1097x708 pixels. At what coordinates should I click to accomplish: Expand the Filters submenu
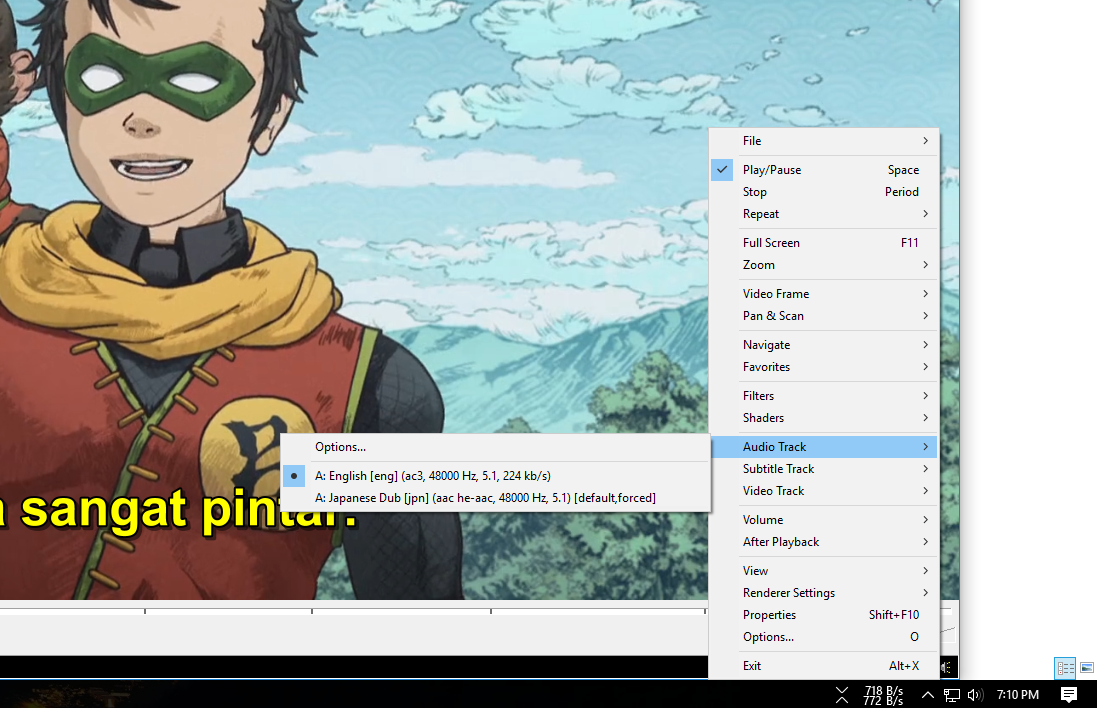[824, 396]
